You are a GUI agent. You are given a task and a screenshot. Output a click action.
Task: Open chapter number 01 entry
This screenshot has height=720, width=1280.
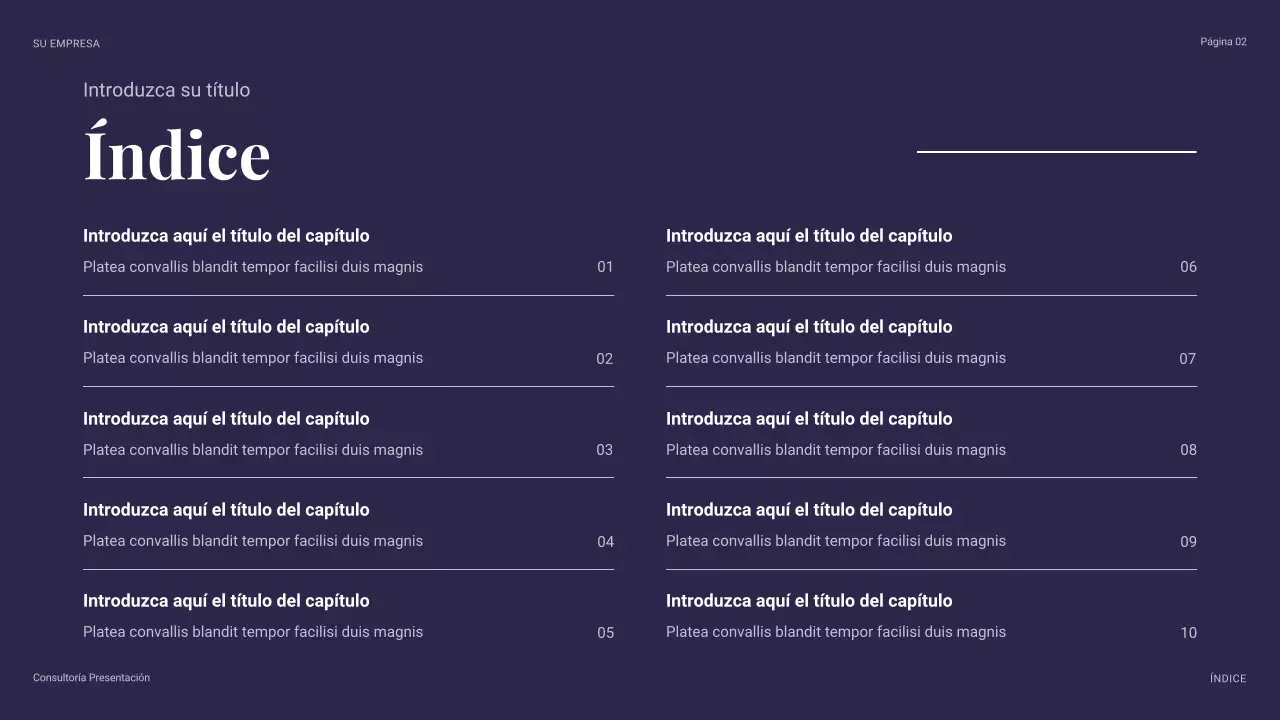[x=605, y=267]
